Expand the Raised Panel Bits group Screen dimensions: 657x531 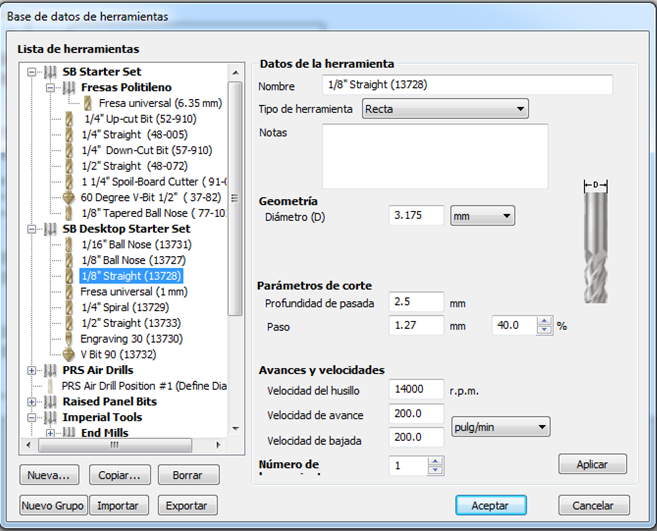pos(32,402)
